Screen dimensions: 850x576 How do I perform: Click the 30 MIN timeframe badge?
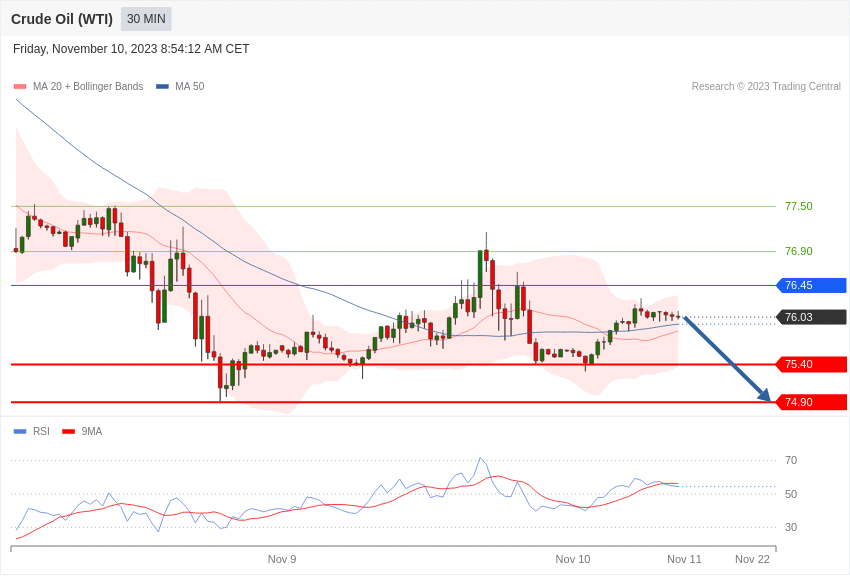[146, 19]
